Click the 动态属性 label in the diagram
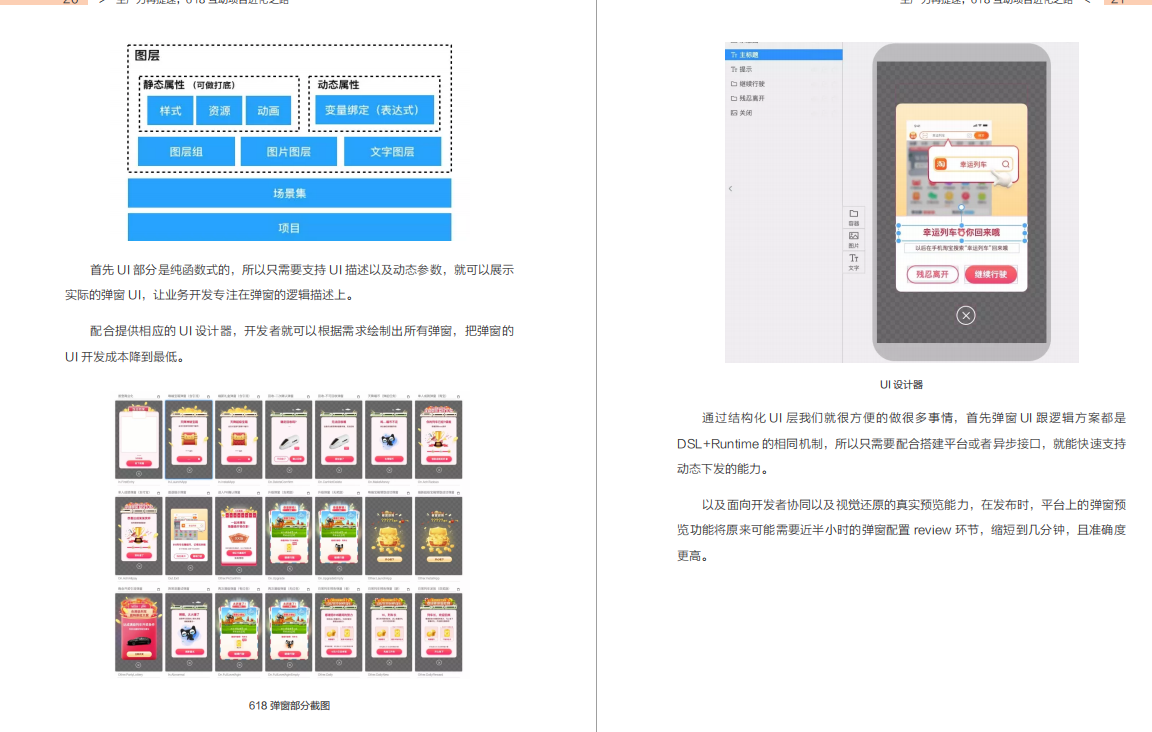The height and width of the screenshot is (732, 1152). [x=339, y=85]
